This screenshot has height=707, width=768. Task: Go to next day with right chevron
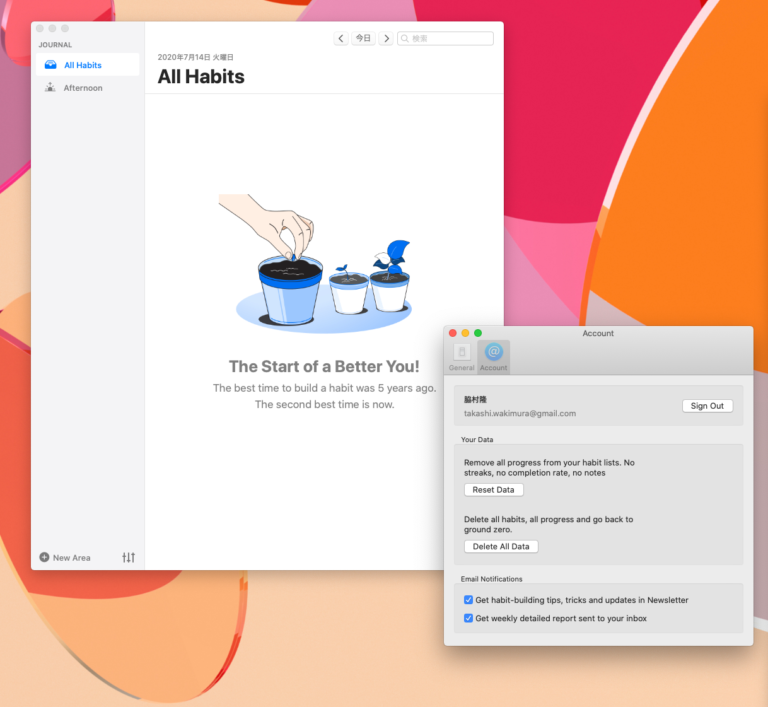pos(386,38)
